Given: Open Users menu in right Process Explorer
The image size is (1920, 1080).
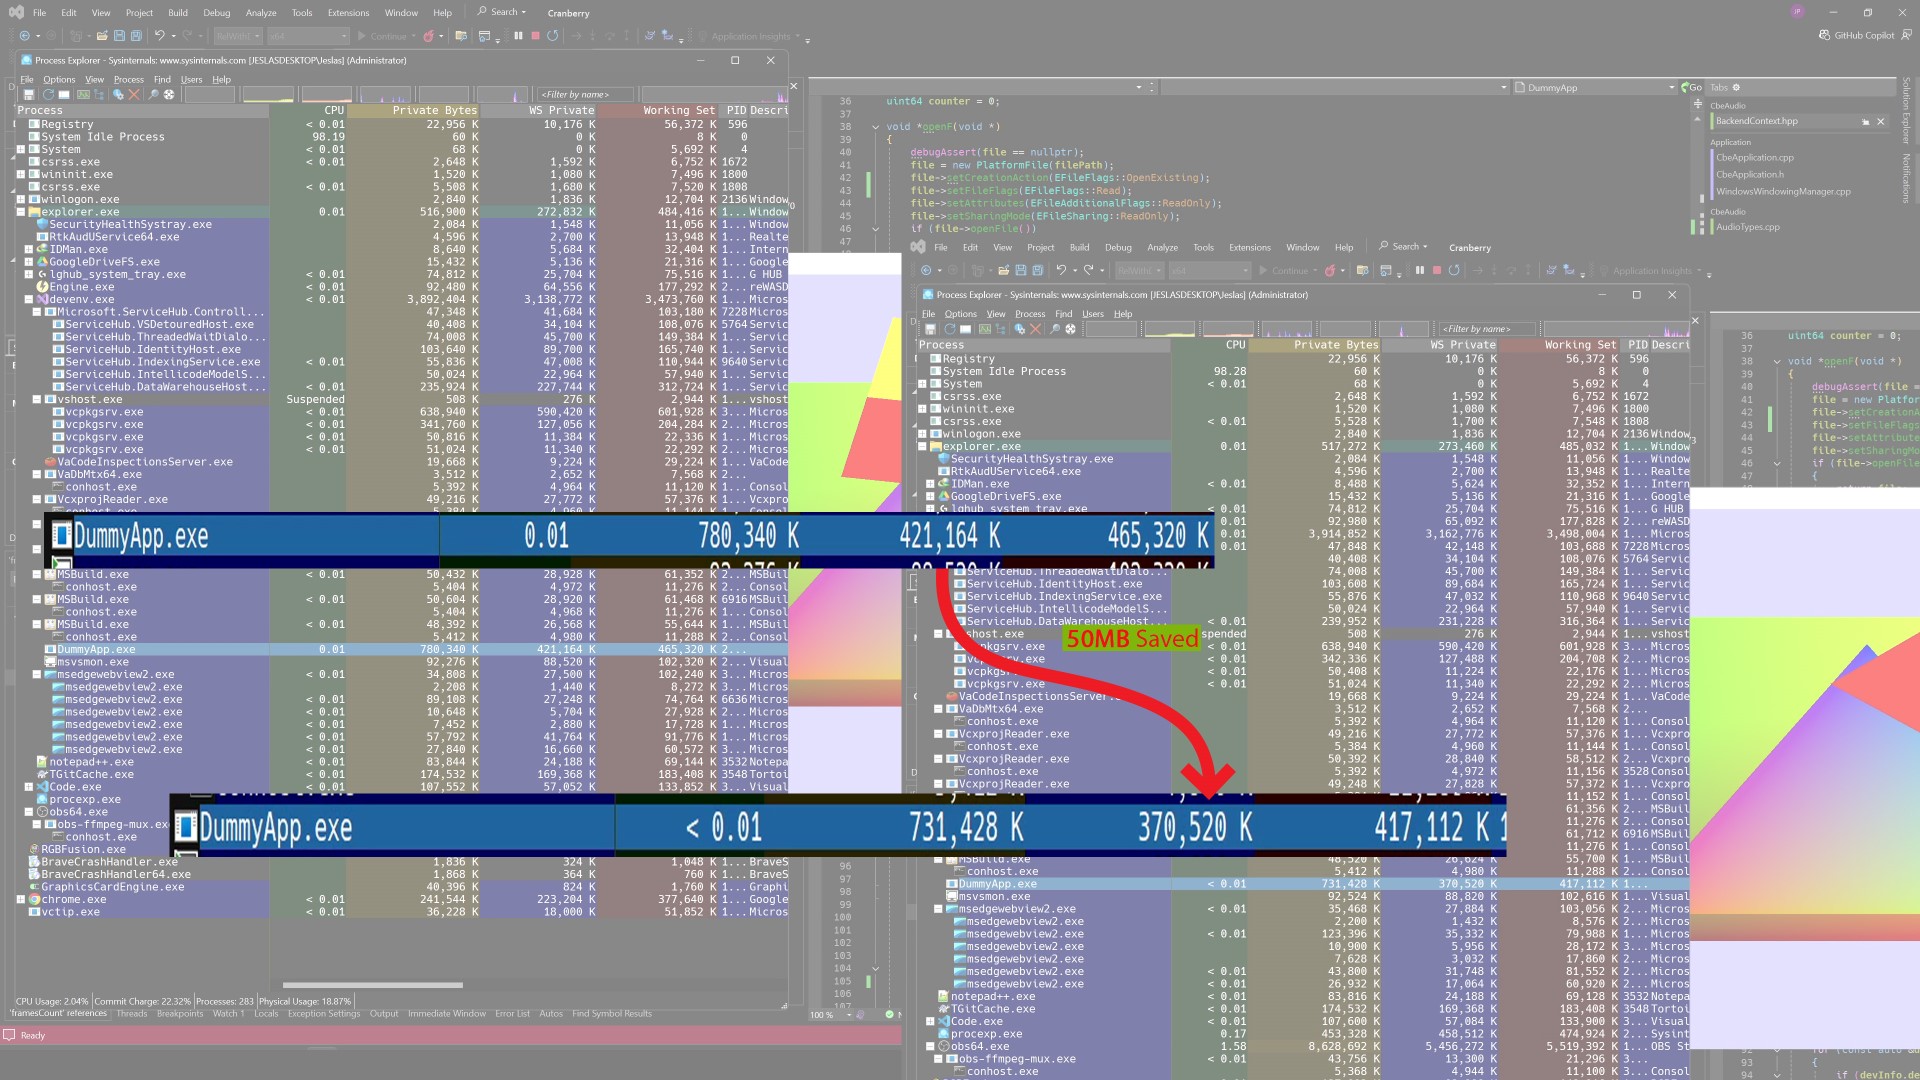Looking at the screenshot, I should [x=1093, y=314].
